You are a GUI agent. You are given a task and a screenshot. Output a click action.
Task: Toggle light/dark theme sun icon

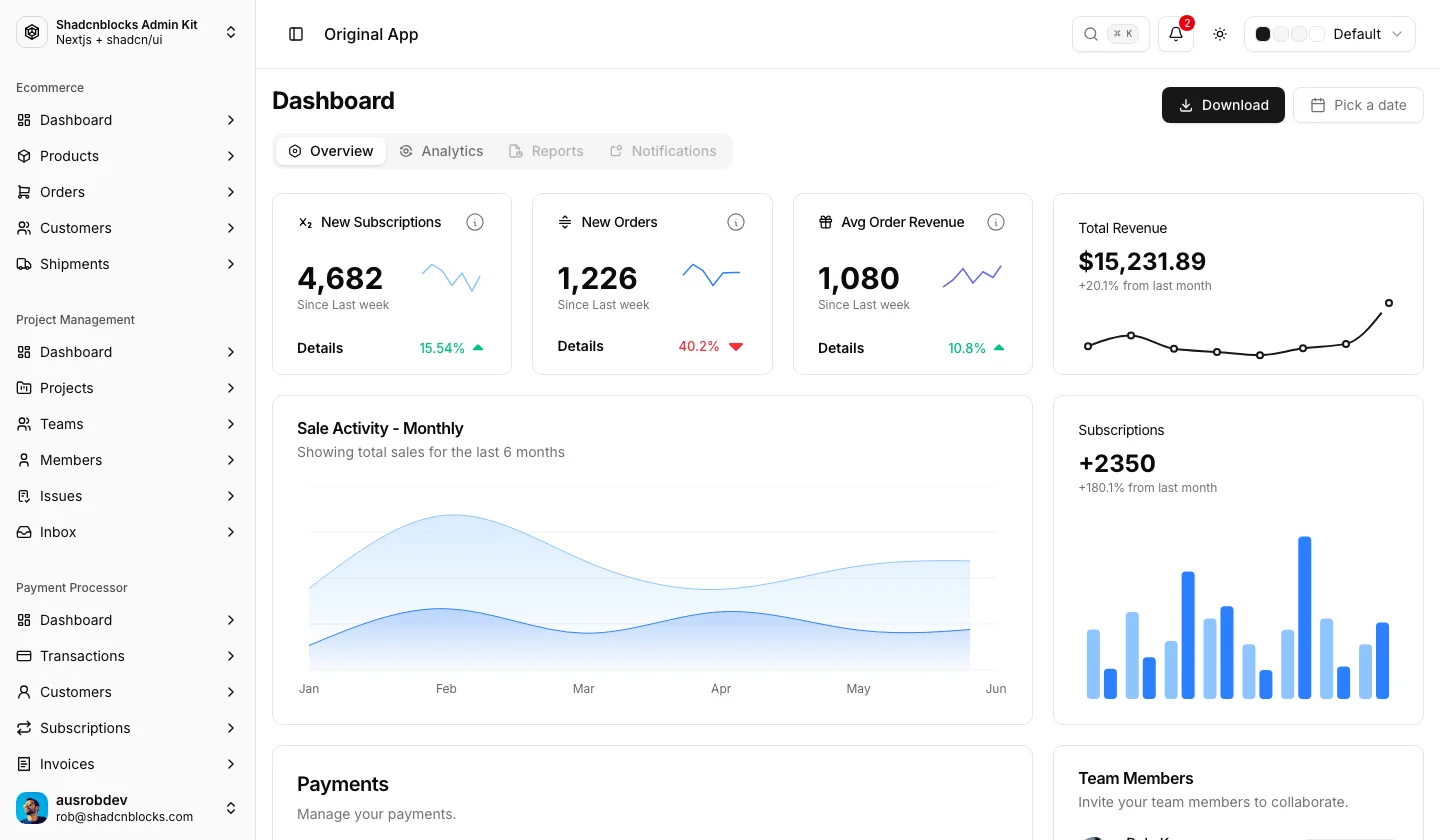(x=1220, y=34)
